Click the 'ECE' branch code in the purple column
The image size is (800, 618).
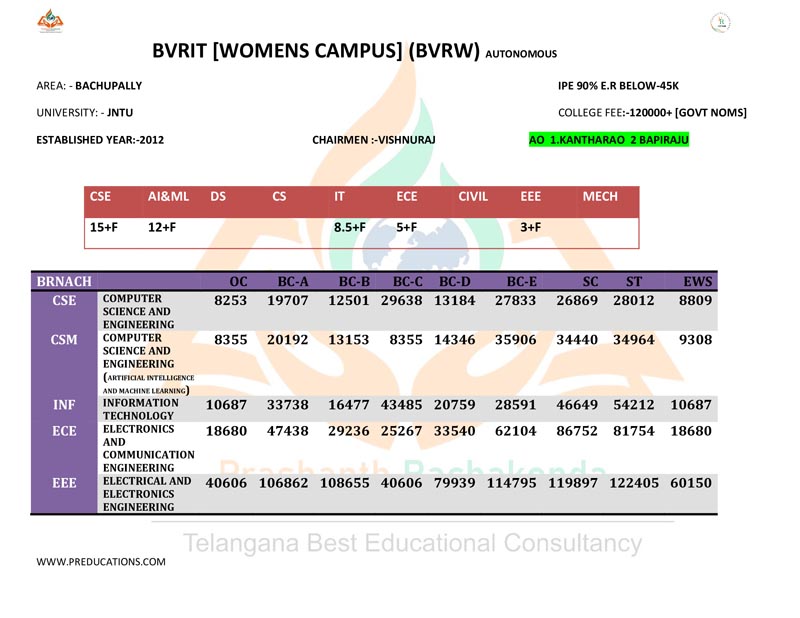tap(64, 431)
